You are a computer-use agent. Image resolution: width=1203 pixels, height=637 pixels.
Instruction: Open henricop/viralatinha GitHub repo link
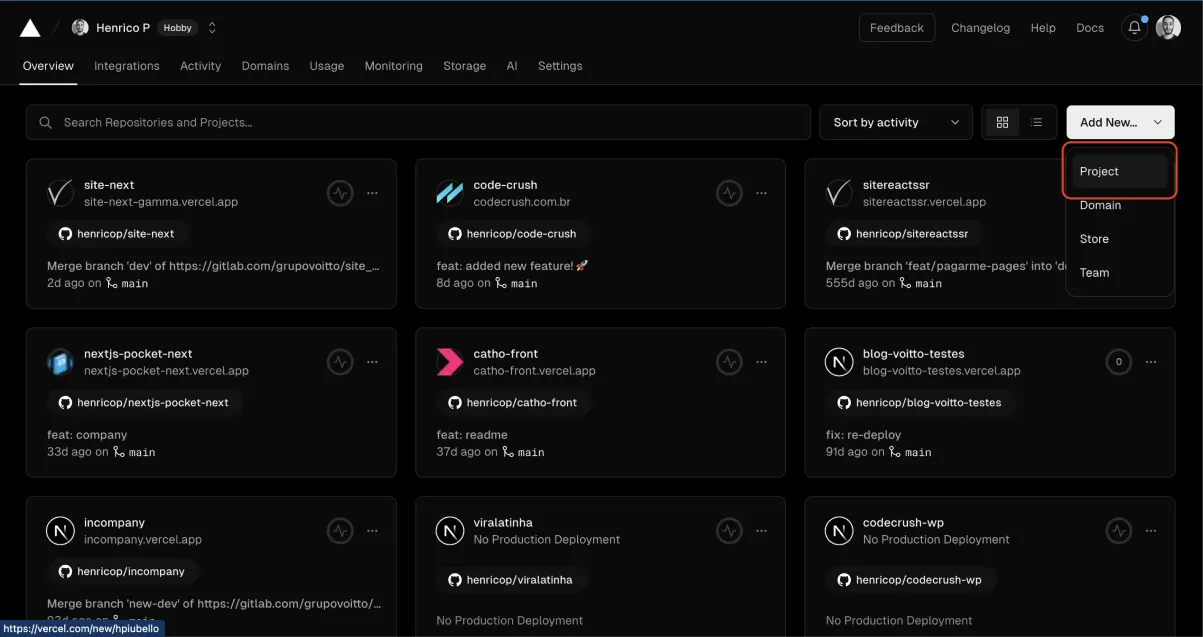[511, 580]
